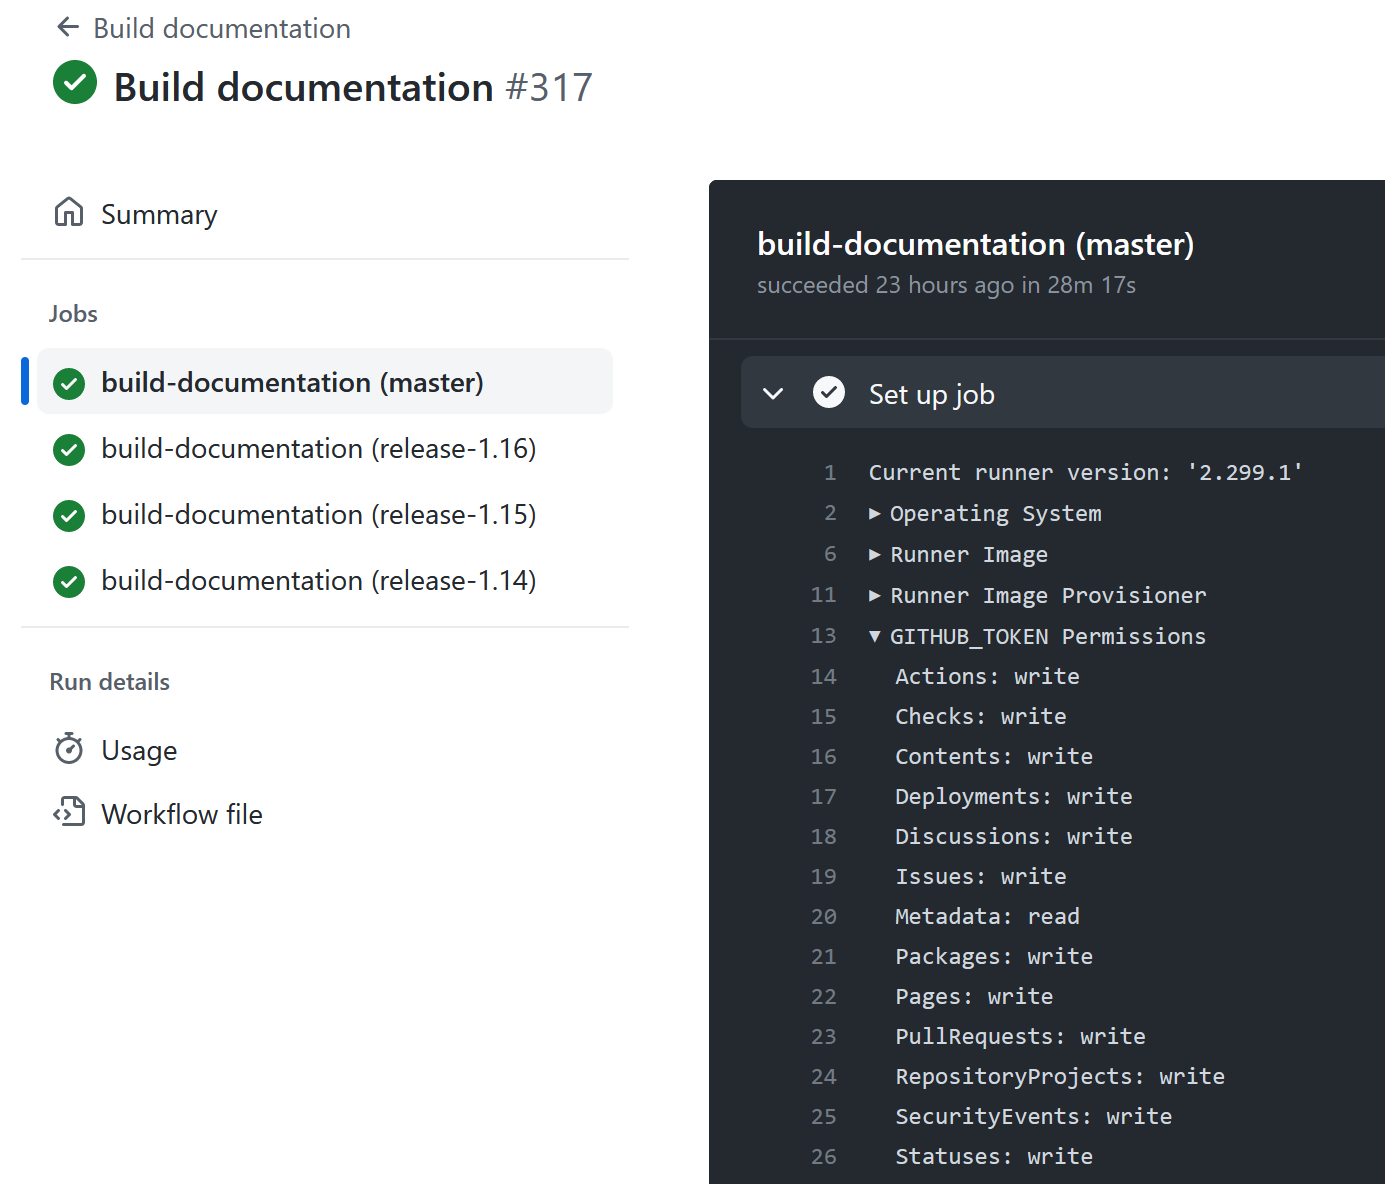Click success icon for release-1.16 job
The width and height of the screenshot is (1385, 1184).
[69, 450]
